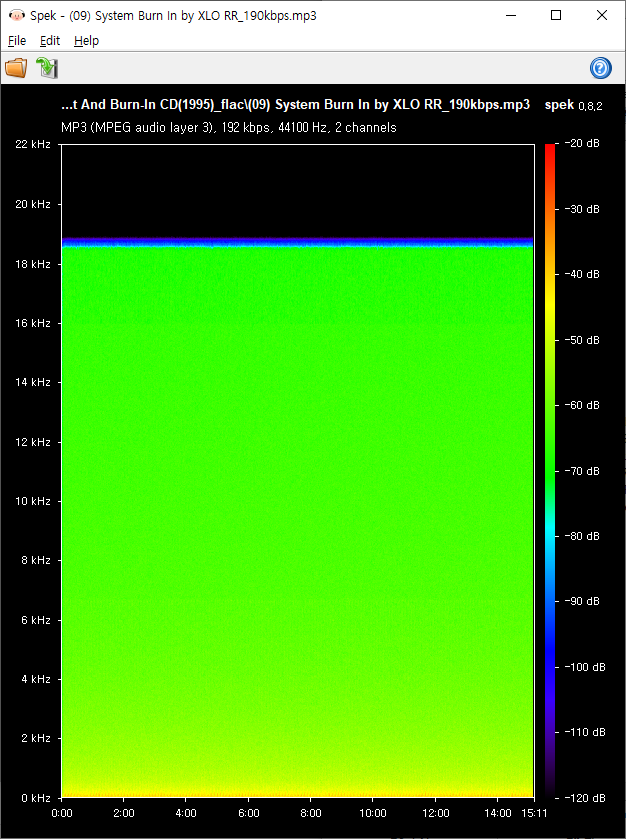
Task: Click the 0:00 time label
Action: coord(62,813)
